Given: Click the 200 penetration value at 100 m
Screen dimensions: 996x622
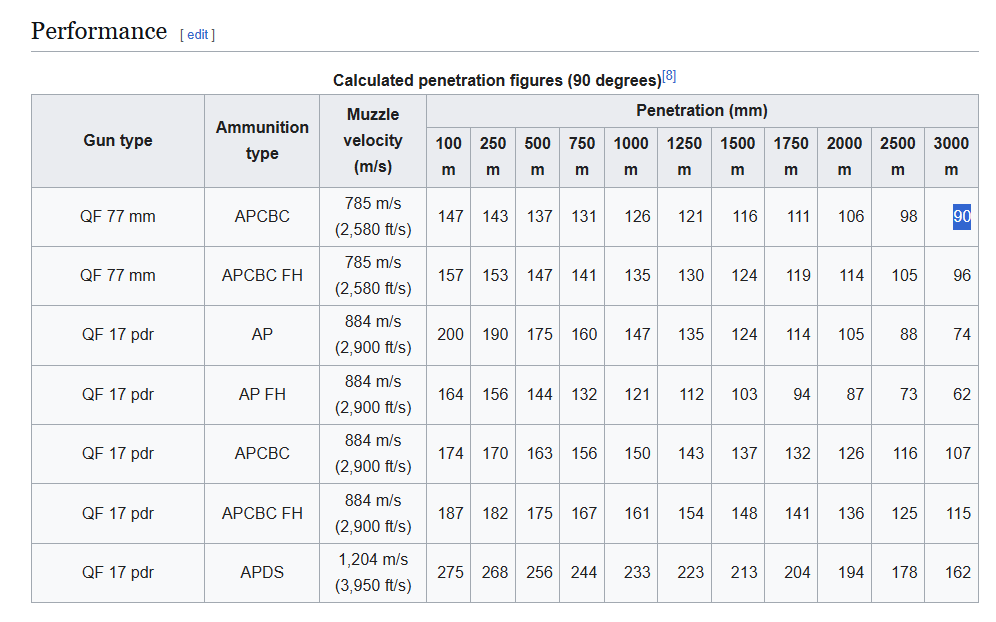Looking at the screenshot, I should 450,335.
